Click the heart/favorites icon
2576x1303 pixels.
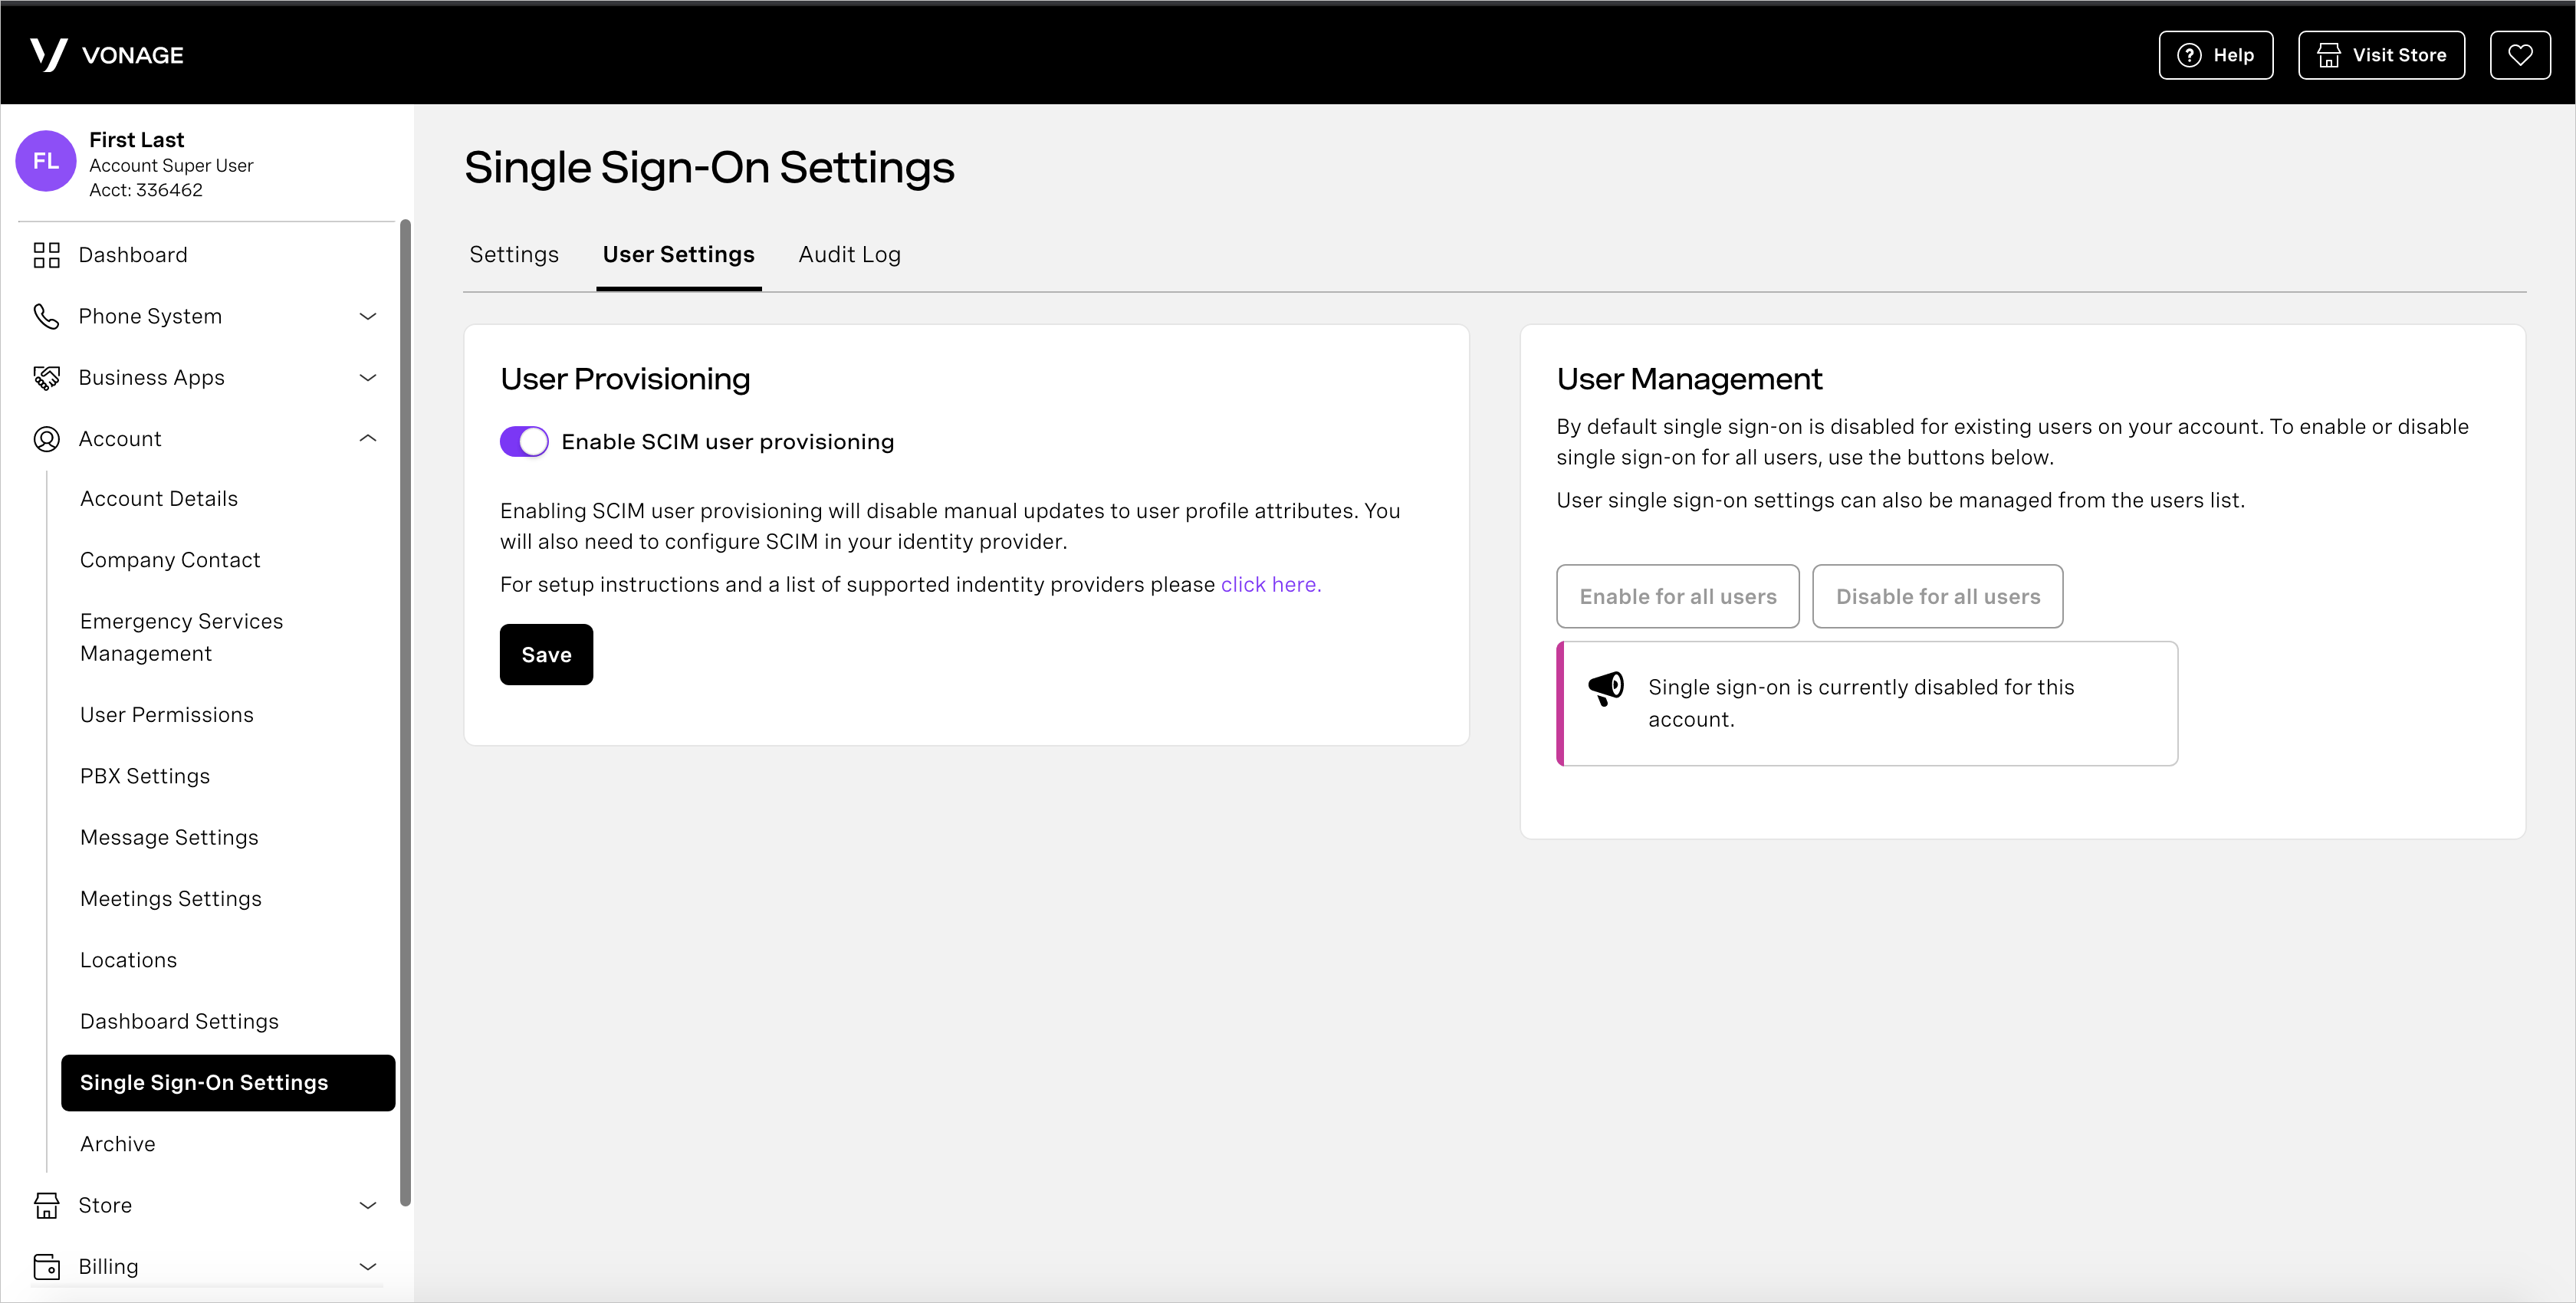click(x=2519, y=55)
